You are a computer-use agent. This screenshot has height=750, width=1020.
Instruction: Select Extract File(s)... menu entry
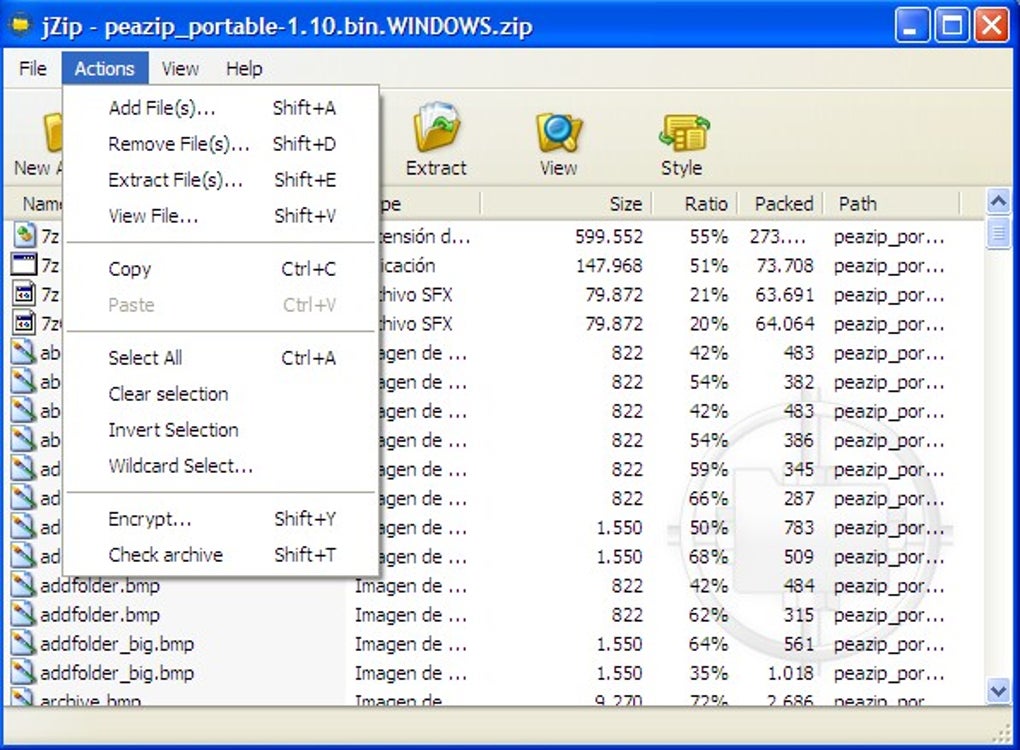pos(221,179)
